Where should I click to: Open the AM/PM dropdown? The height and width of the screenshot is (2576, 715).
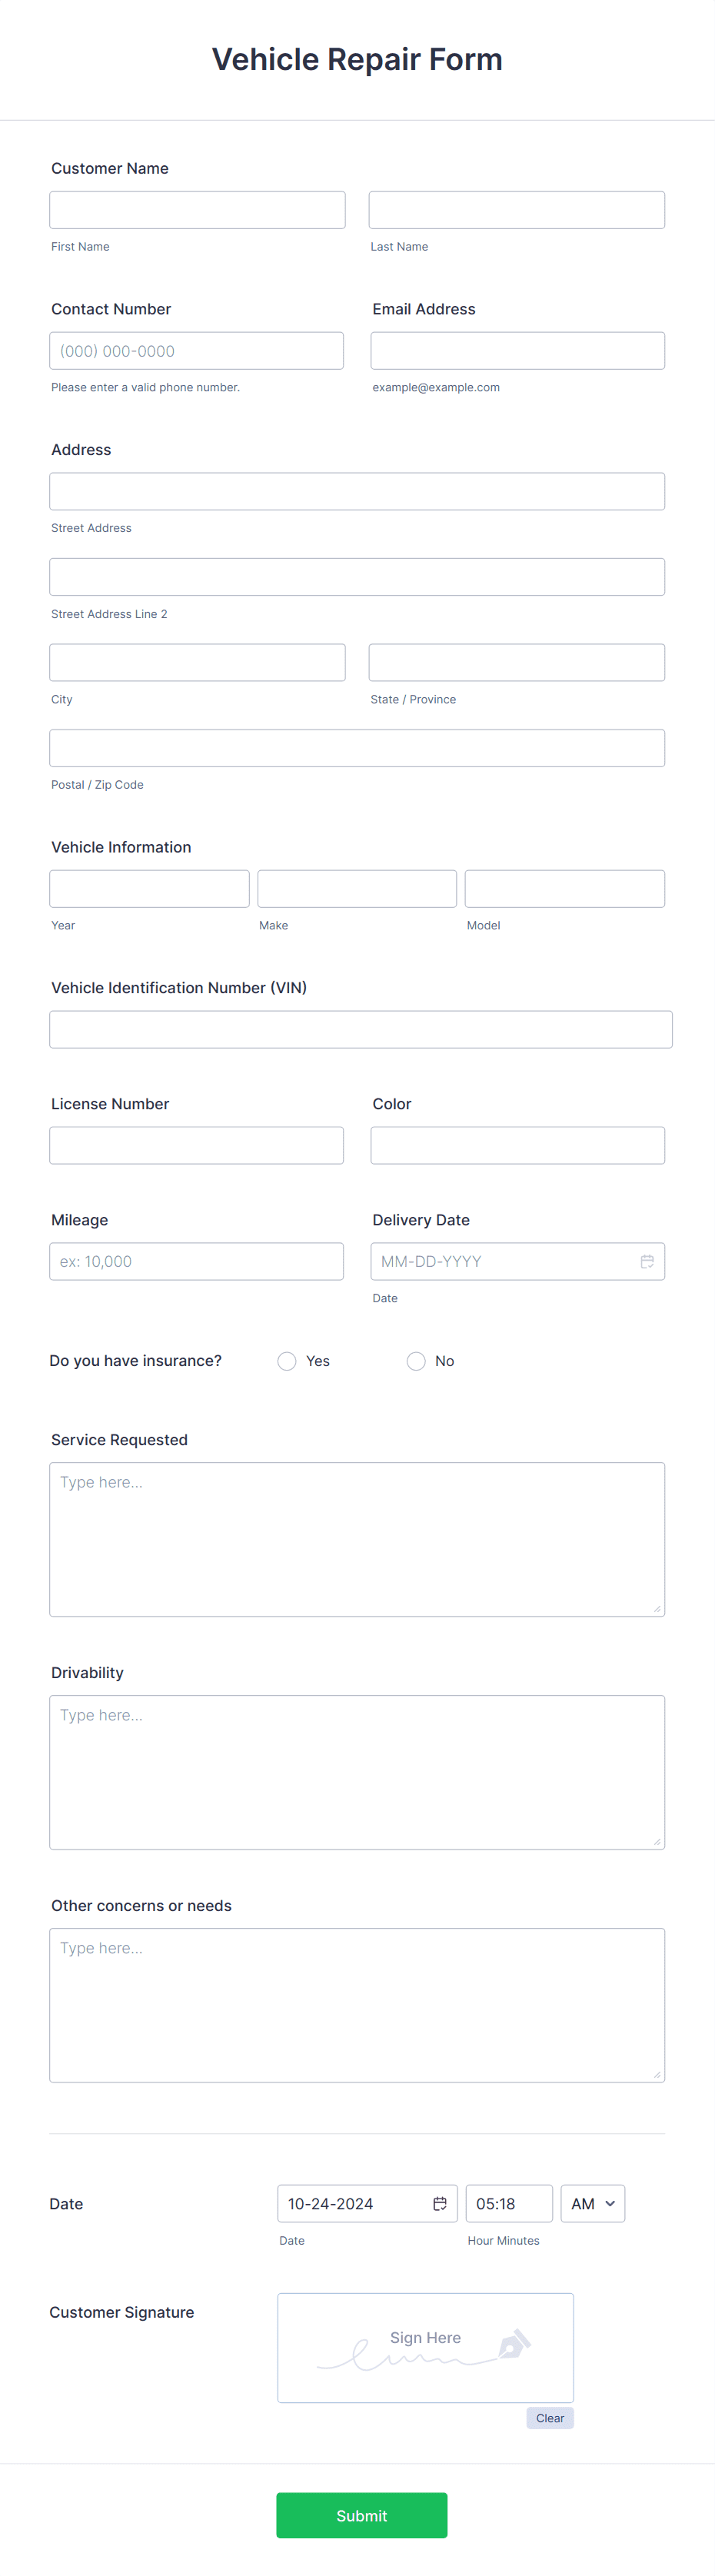[x=593, y=2203]
